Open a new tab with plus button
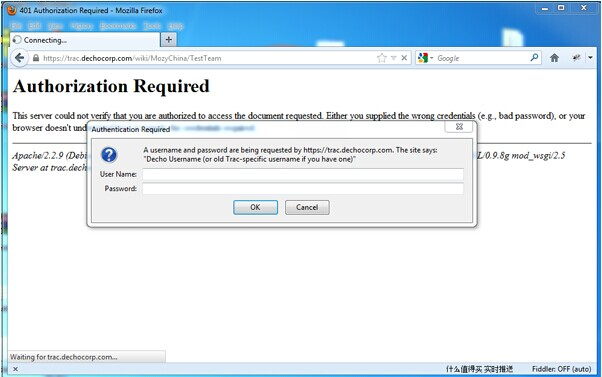Image resolution: width=602 pixels, height=377 pixels. coord(169,39)
